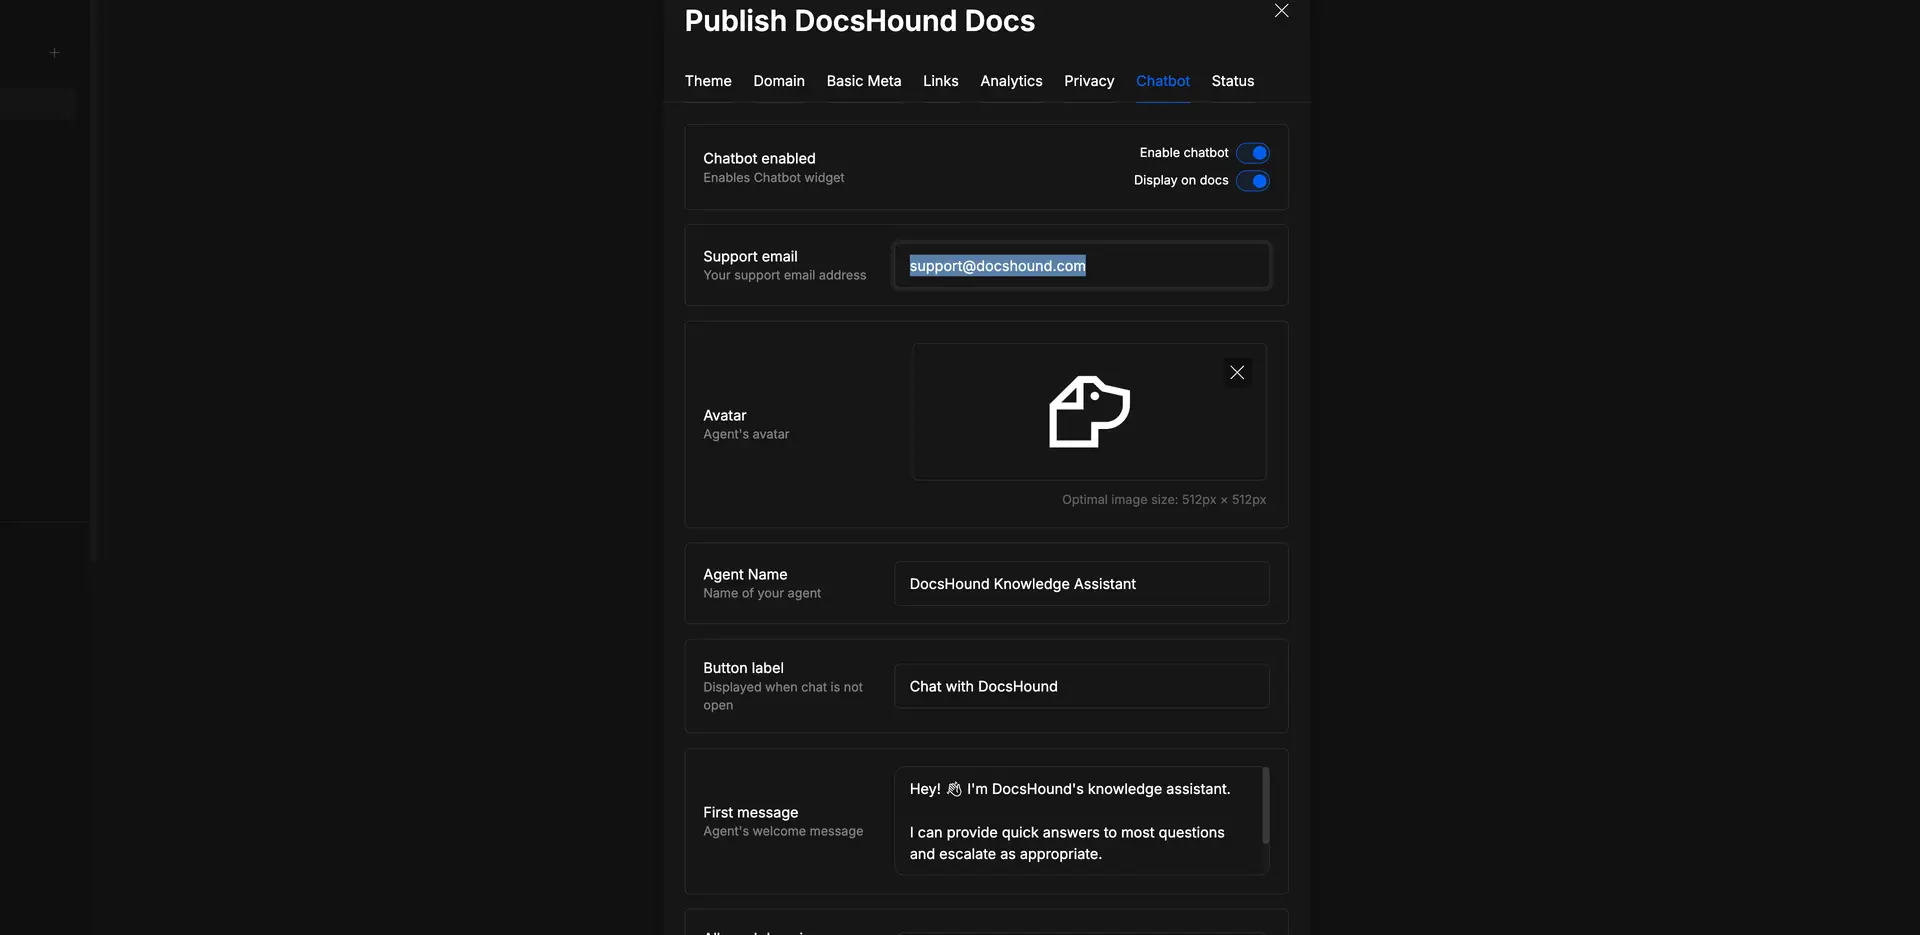Switch to the Domain tab
Screen dimensions: 1920x935
779,81
